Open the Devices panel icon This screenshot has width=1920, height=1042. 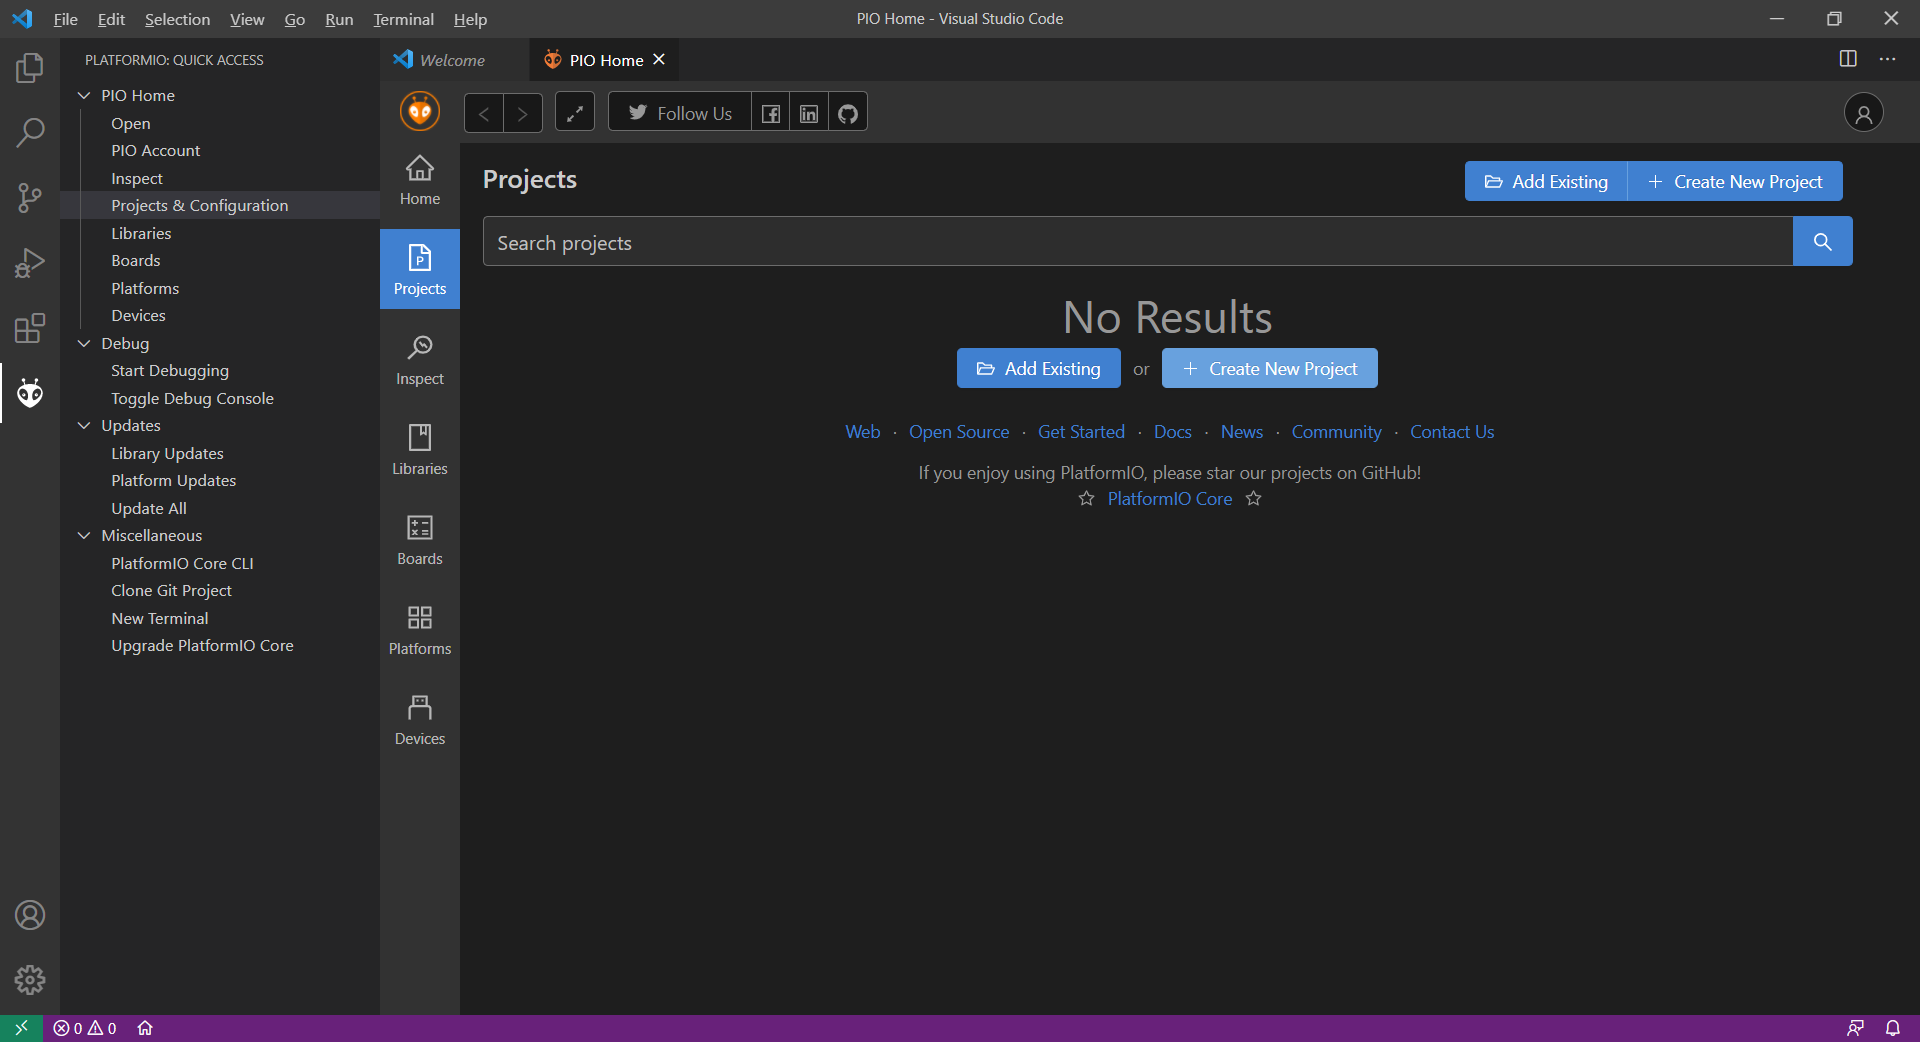(419, 718)
